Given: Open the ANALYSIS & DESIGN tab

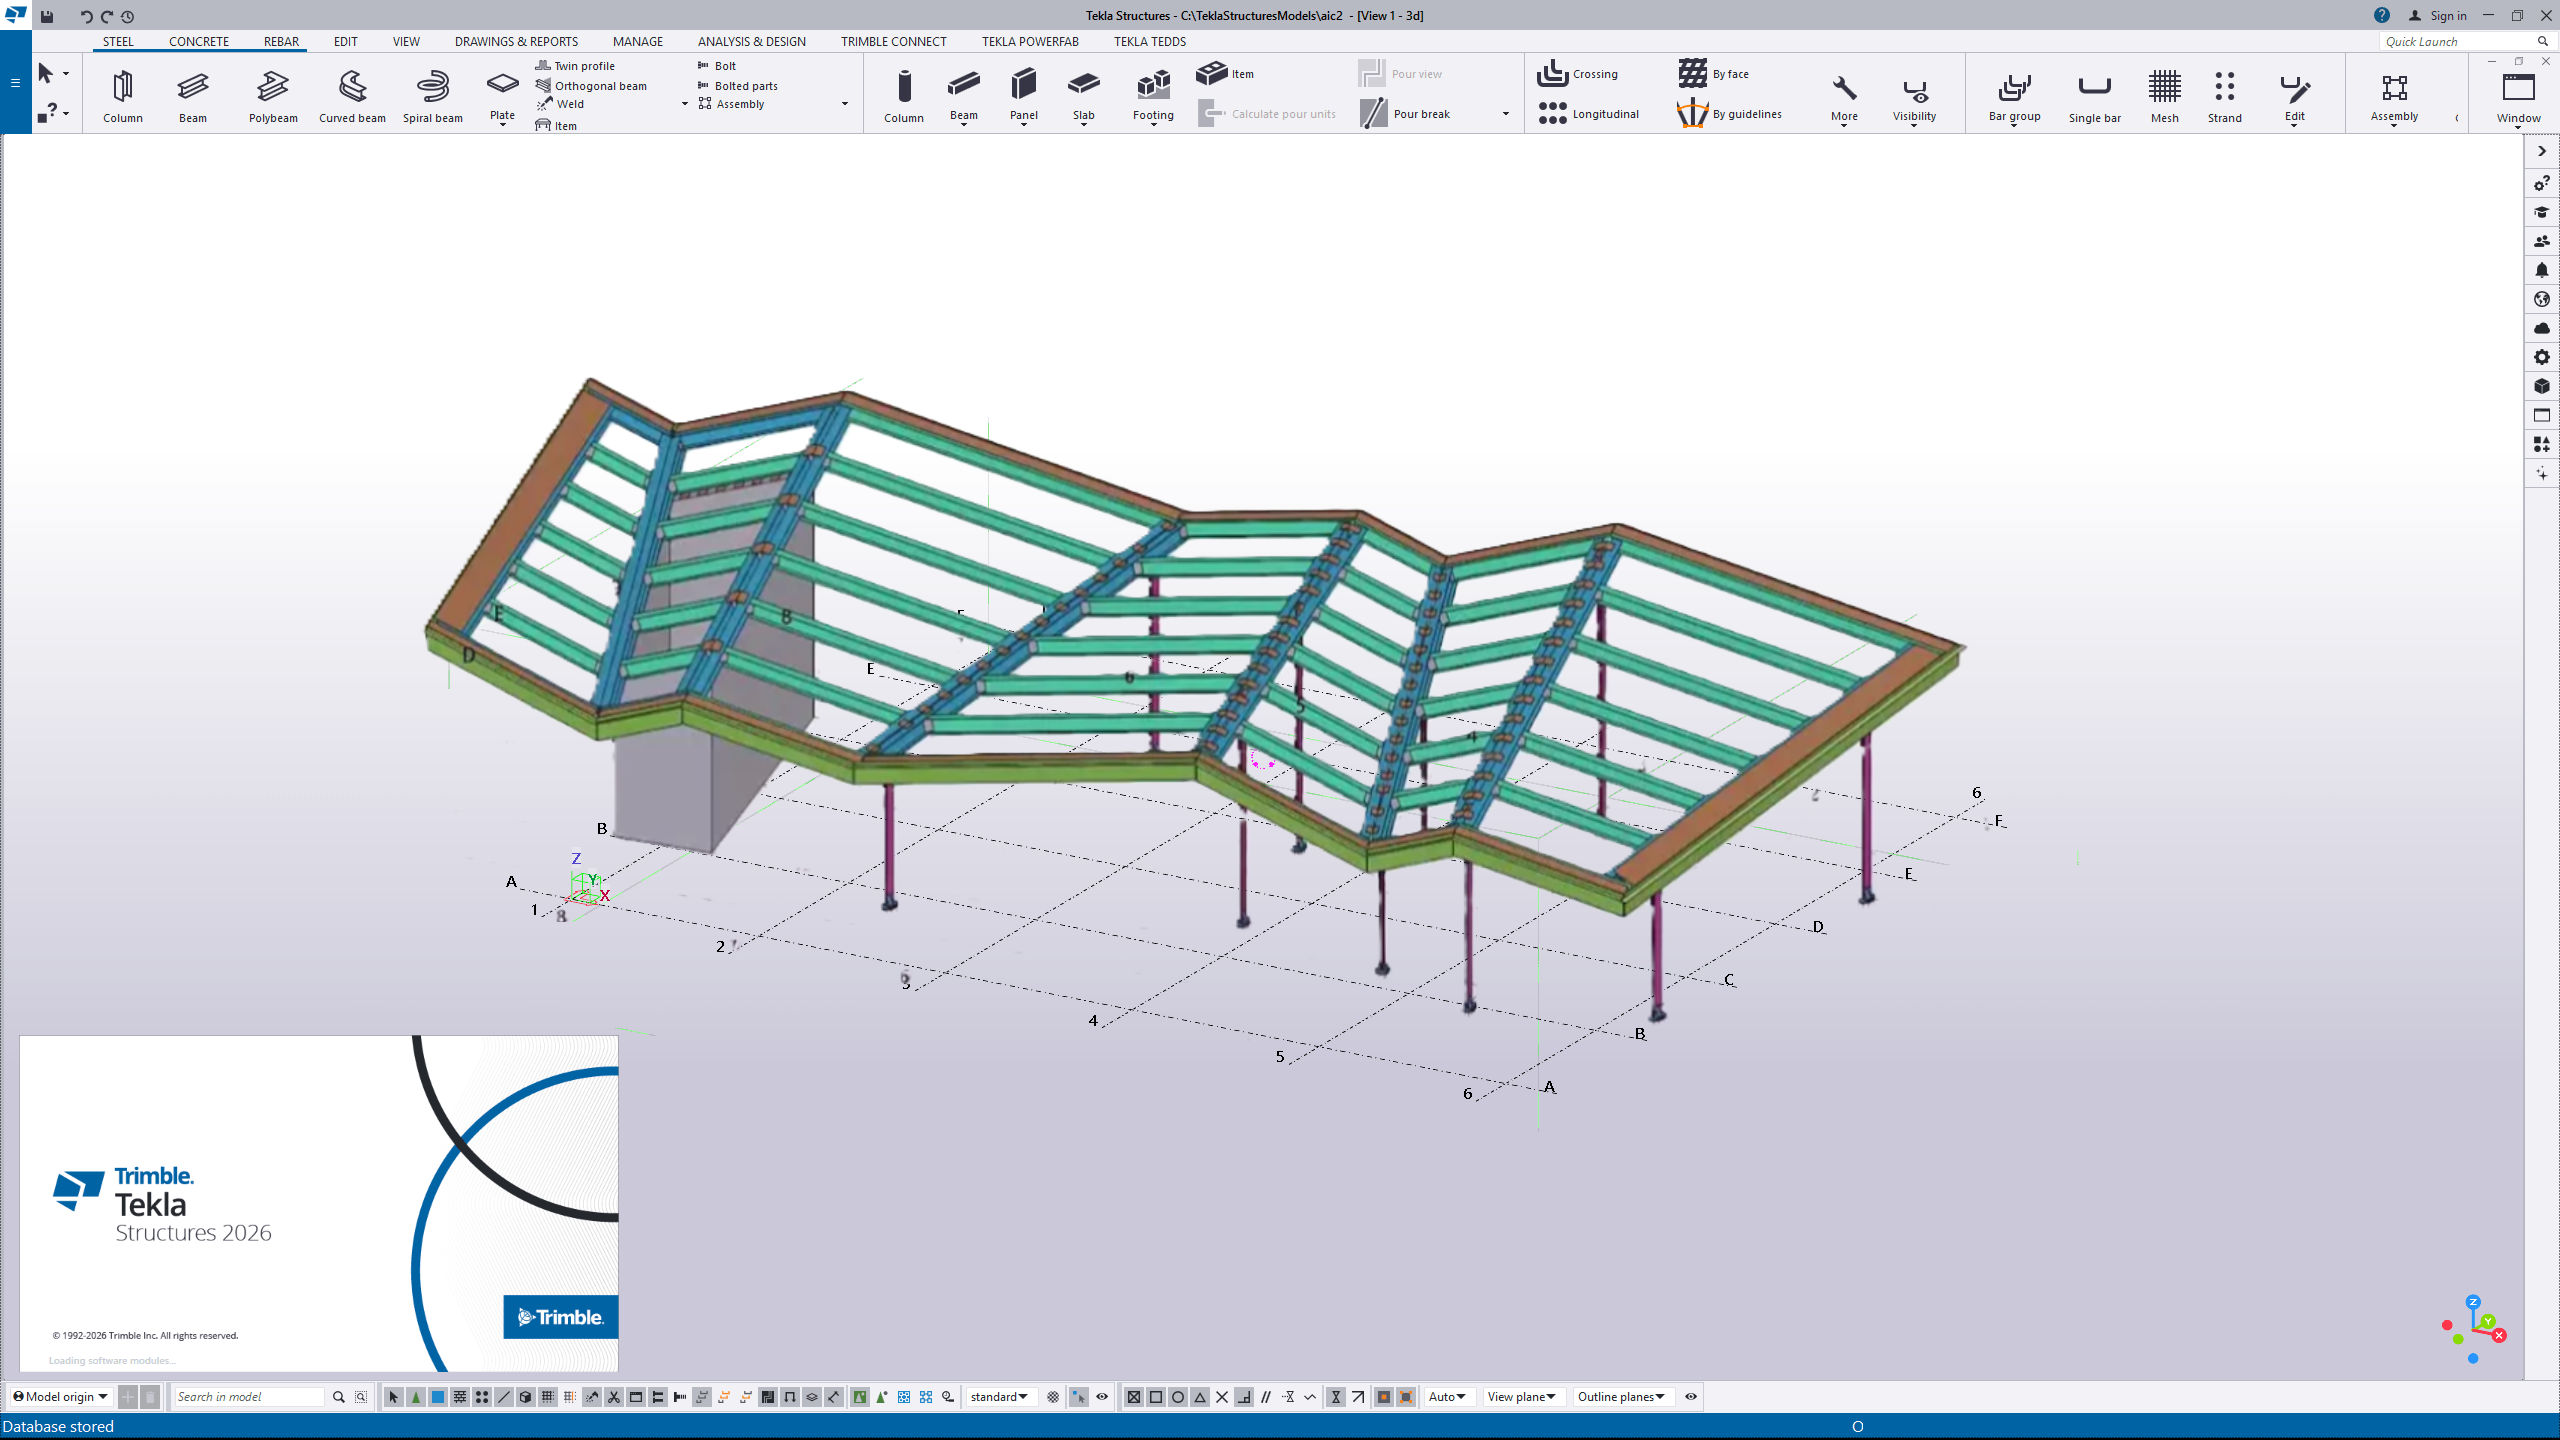Looking at the screenshot, I should [x=751, y=41].
